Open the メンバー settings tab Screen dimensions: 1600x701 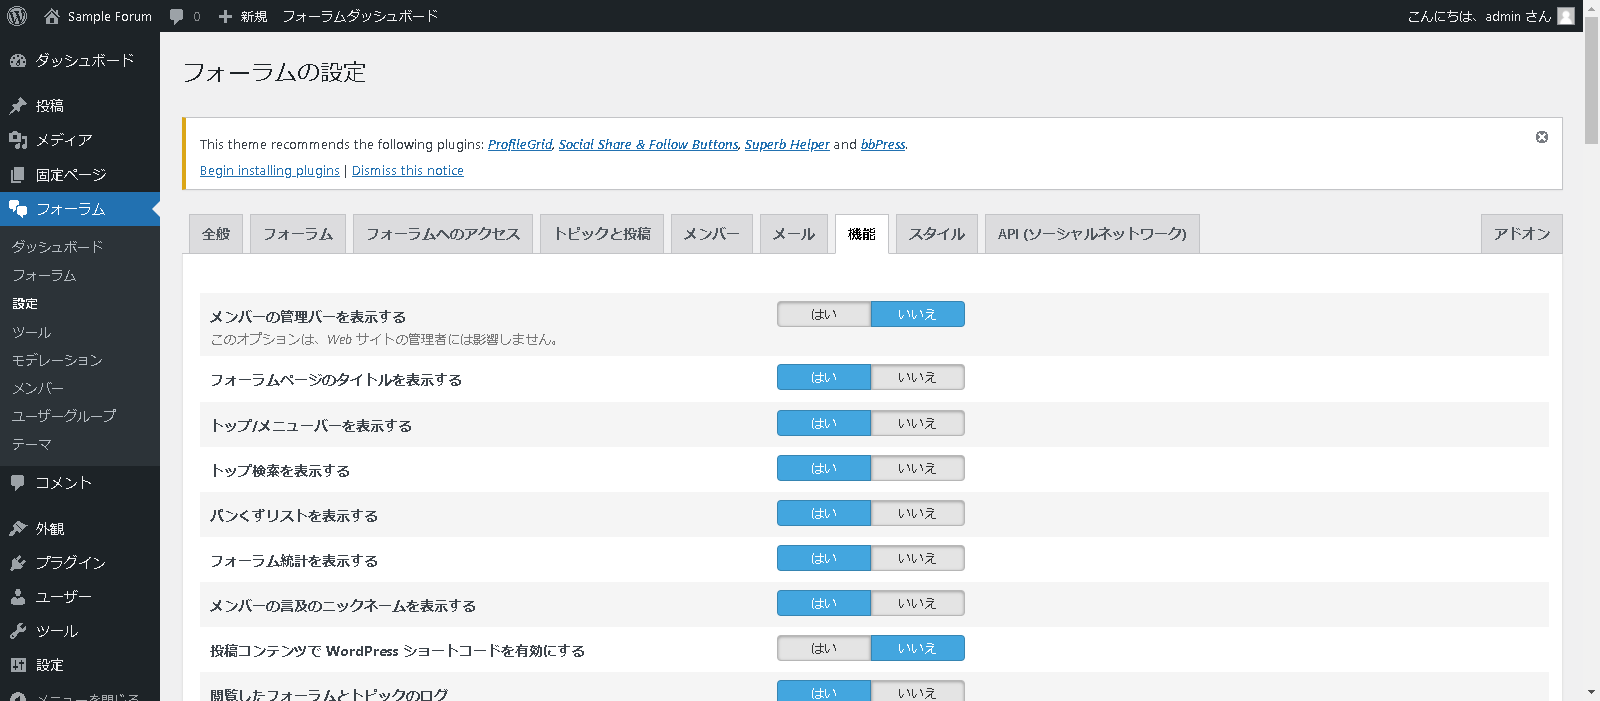click(712, 234)
